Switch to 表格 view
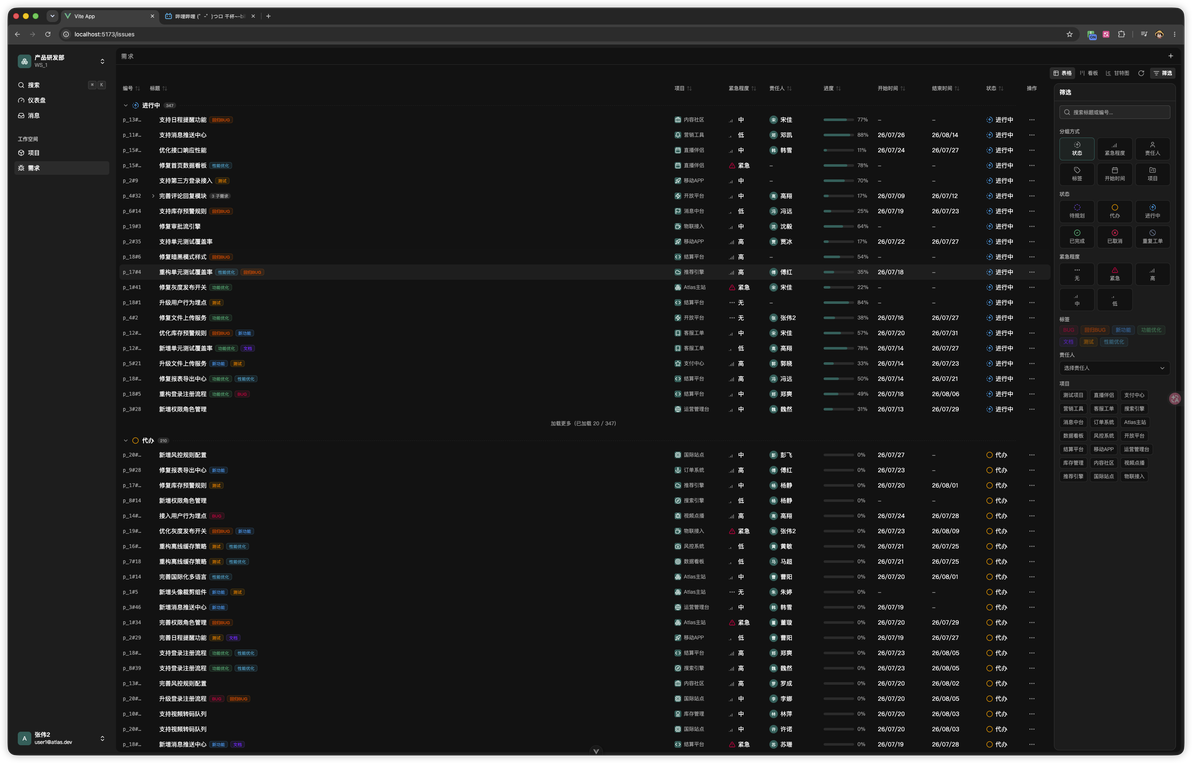This screenshot has height=763, width=1192. pos(1062,73)
